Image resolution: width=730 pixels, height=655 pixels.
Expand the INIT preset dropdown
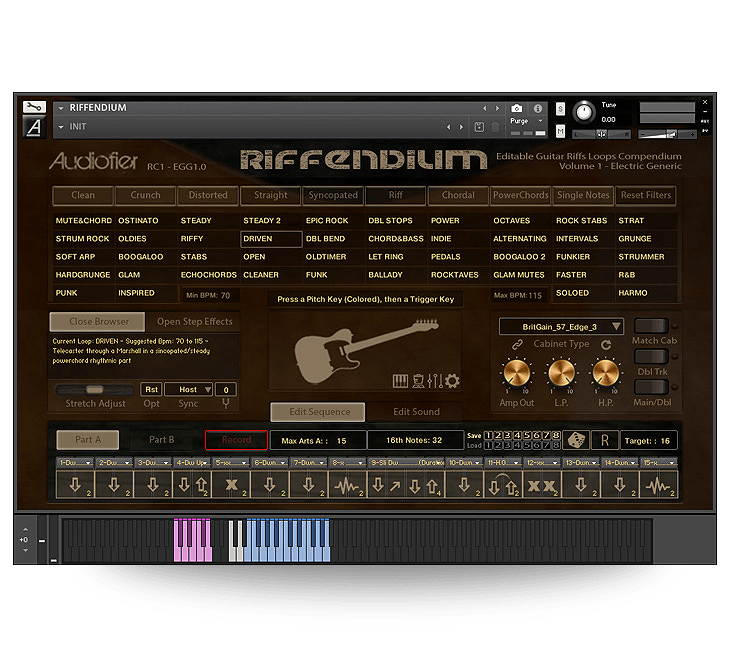[x=61, y=127]
